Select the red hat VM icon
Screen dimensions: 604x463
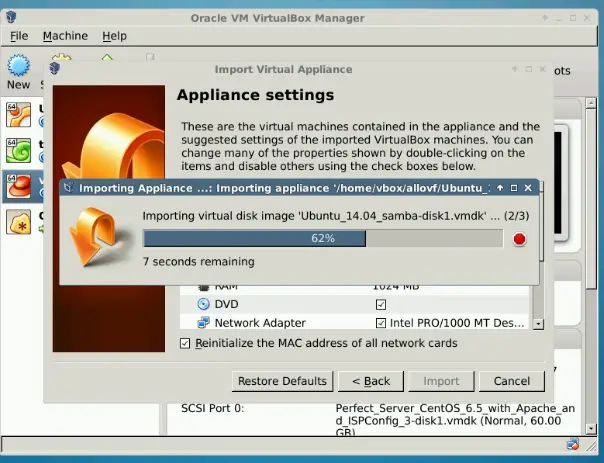pyautogui.click(x=18, y=186)
